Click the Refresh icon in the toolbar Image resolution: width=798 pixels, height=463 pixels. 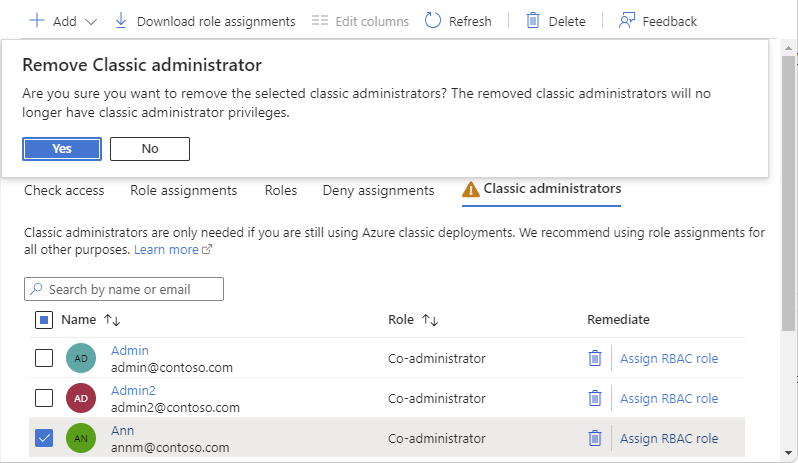433,20
